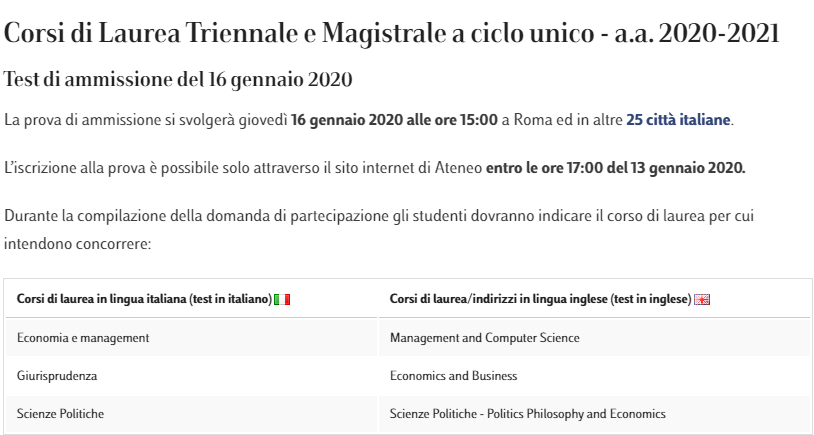Click the paragraph starting L'iscrizione alla prova
Viewport: 814px width, 435px height.
pyautogui.click(x=375, y=168)
